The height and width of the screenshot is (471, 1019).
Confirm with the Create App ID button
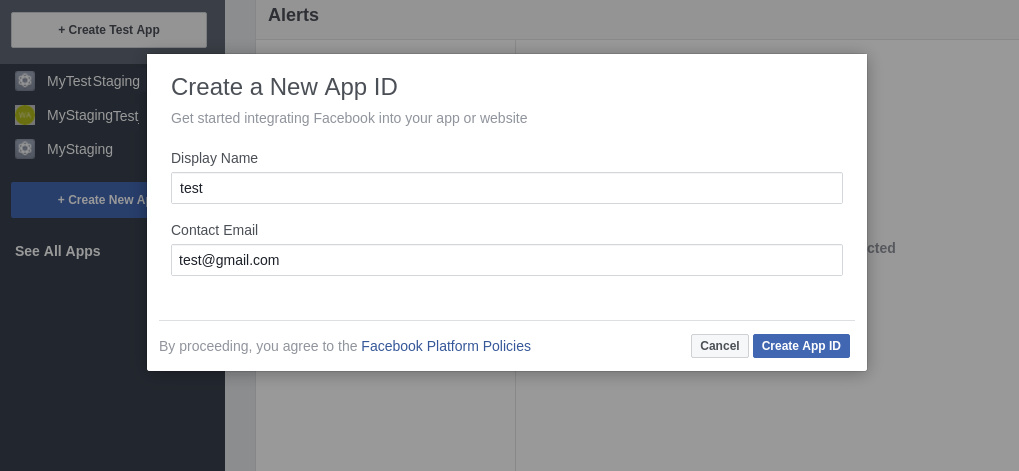click(801, 346)
